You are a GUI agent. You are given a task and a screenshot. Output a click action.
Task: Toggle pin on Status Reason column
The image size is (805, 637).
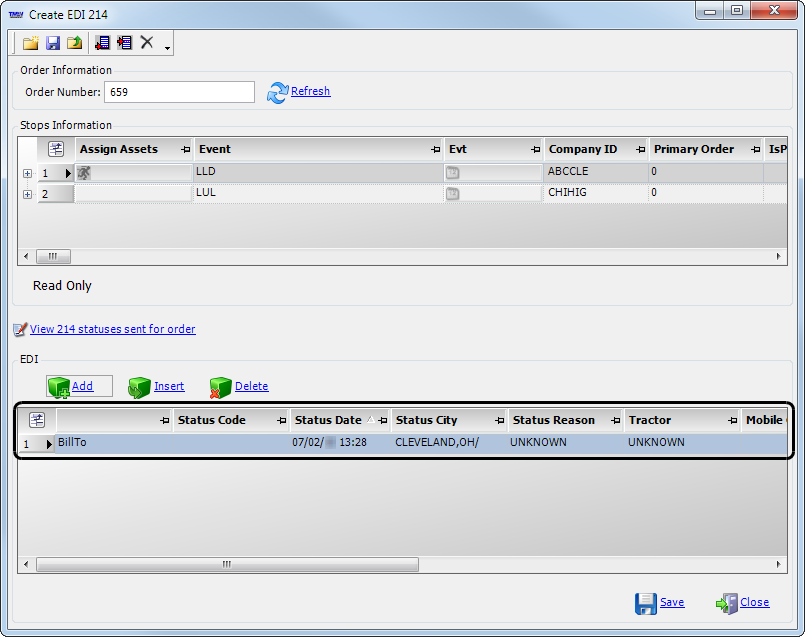pos(615,421)
